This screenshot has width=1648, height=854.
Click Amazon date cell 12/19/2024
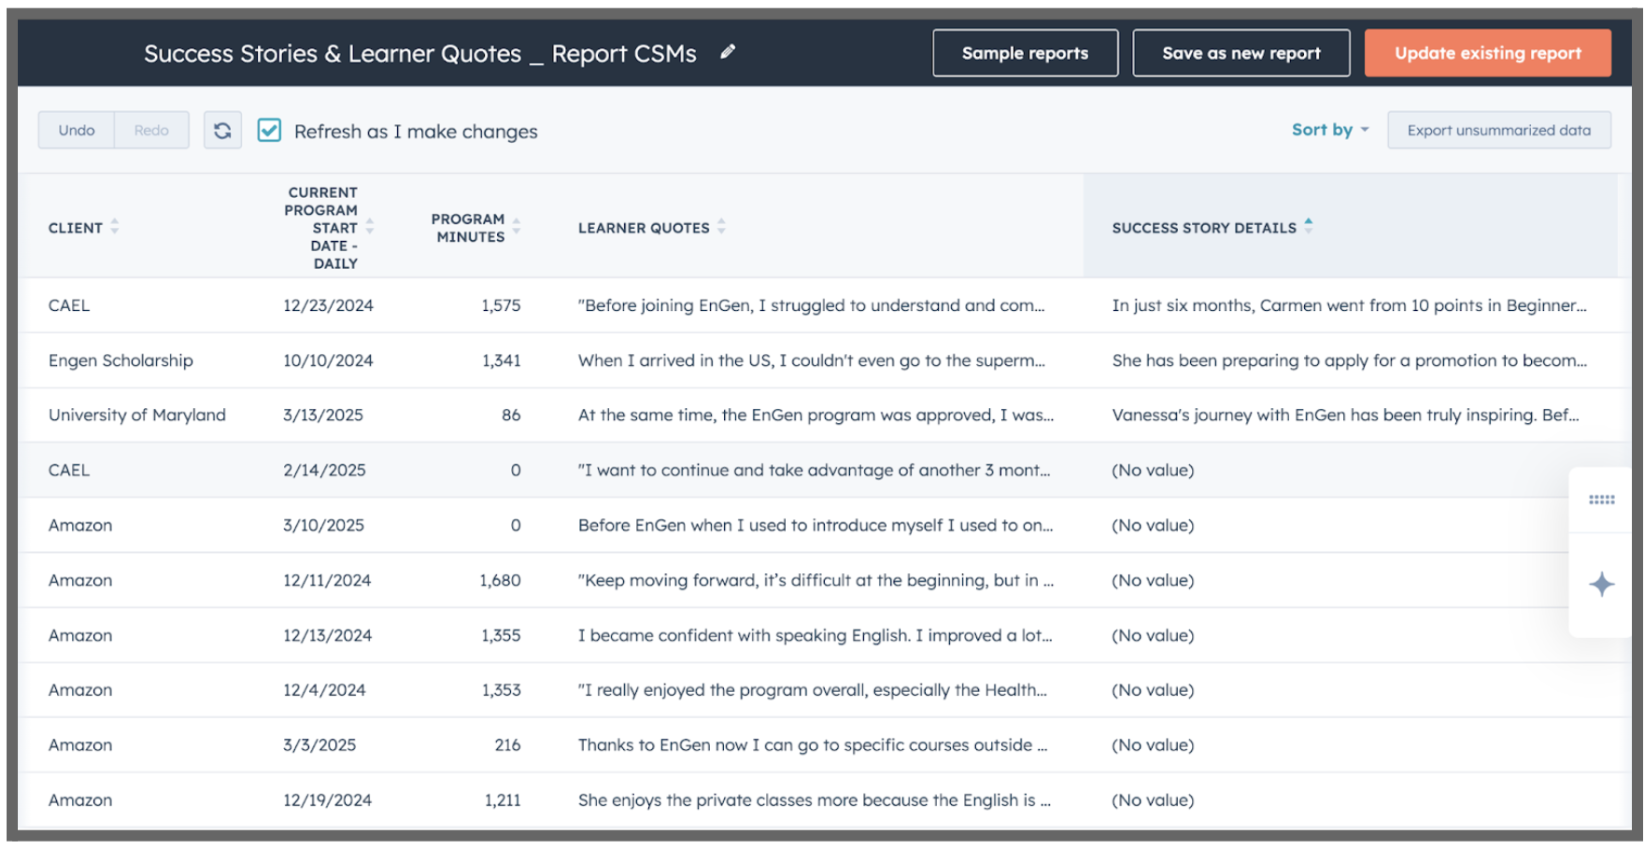tap(327, 800)
